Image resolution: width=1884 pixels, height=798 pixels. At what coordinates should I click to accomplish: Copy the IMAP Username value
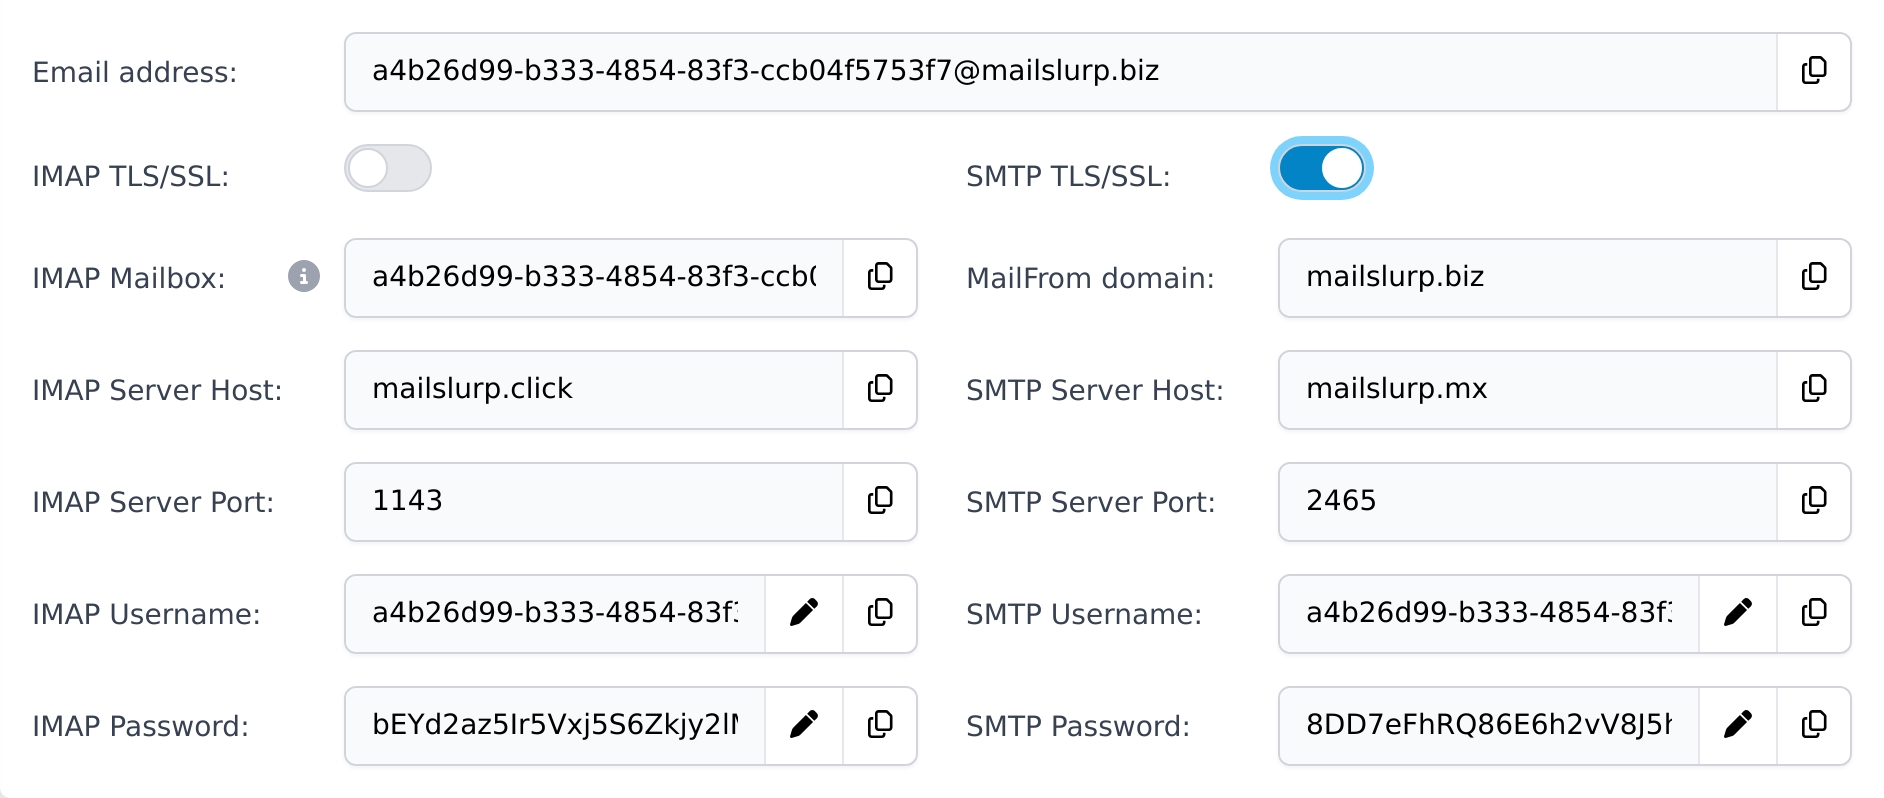click(x=880, y=614)
